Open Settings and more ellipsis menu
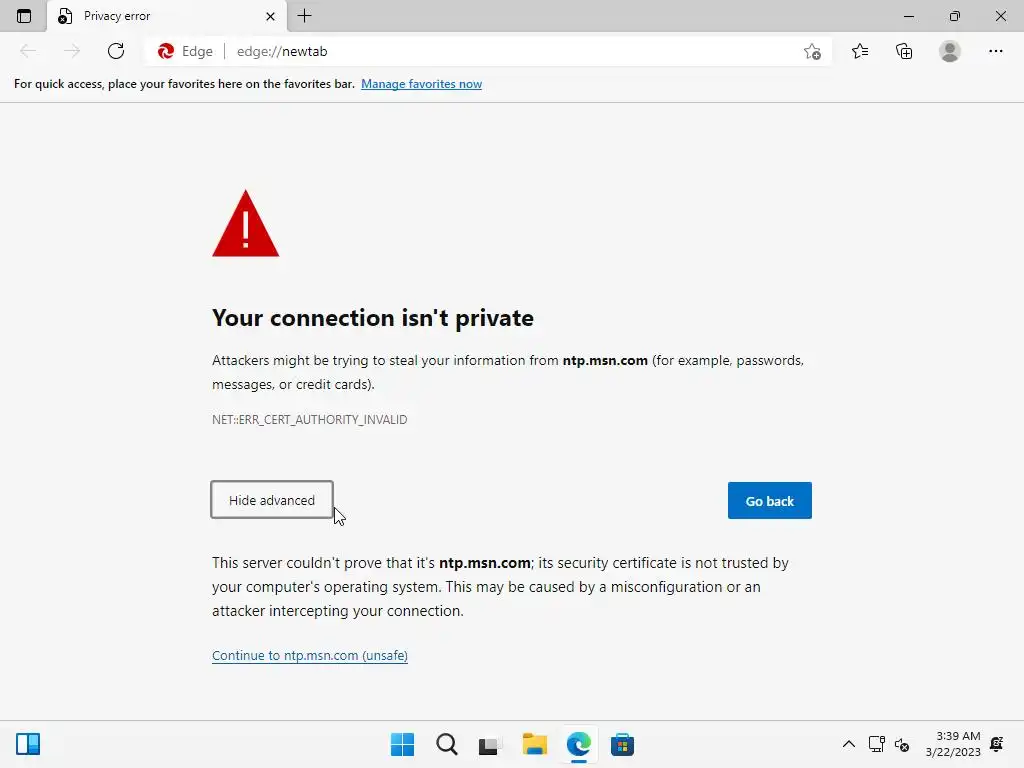This screenshot has height=768, width=1024. [x=995, y=51]
